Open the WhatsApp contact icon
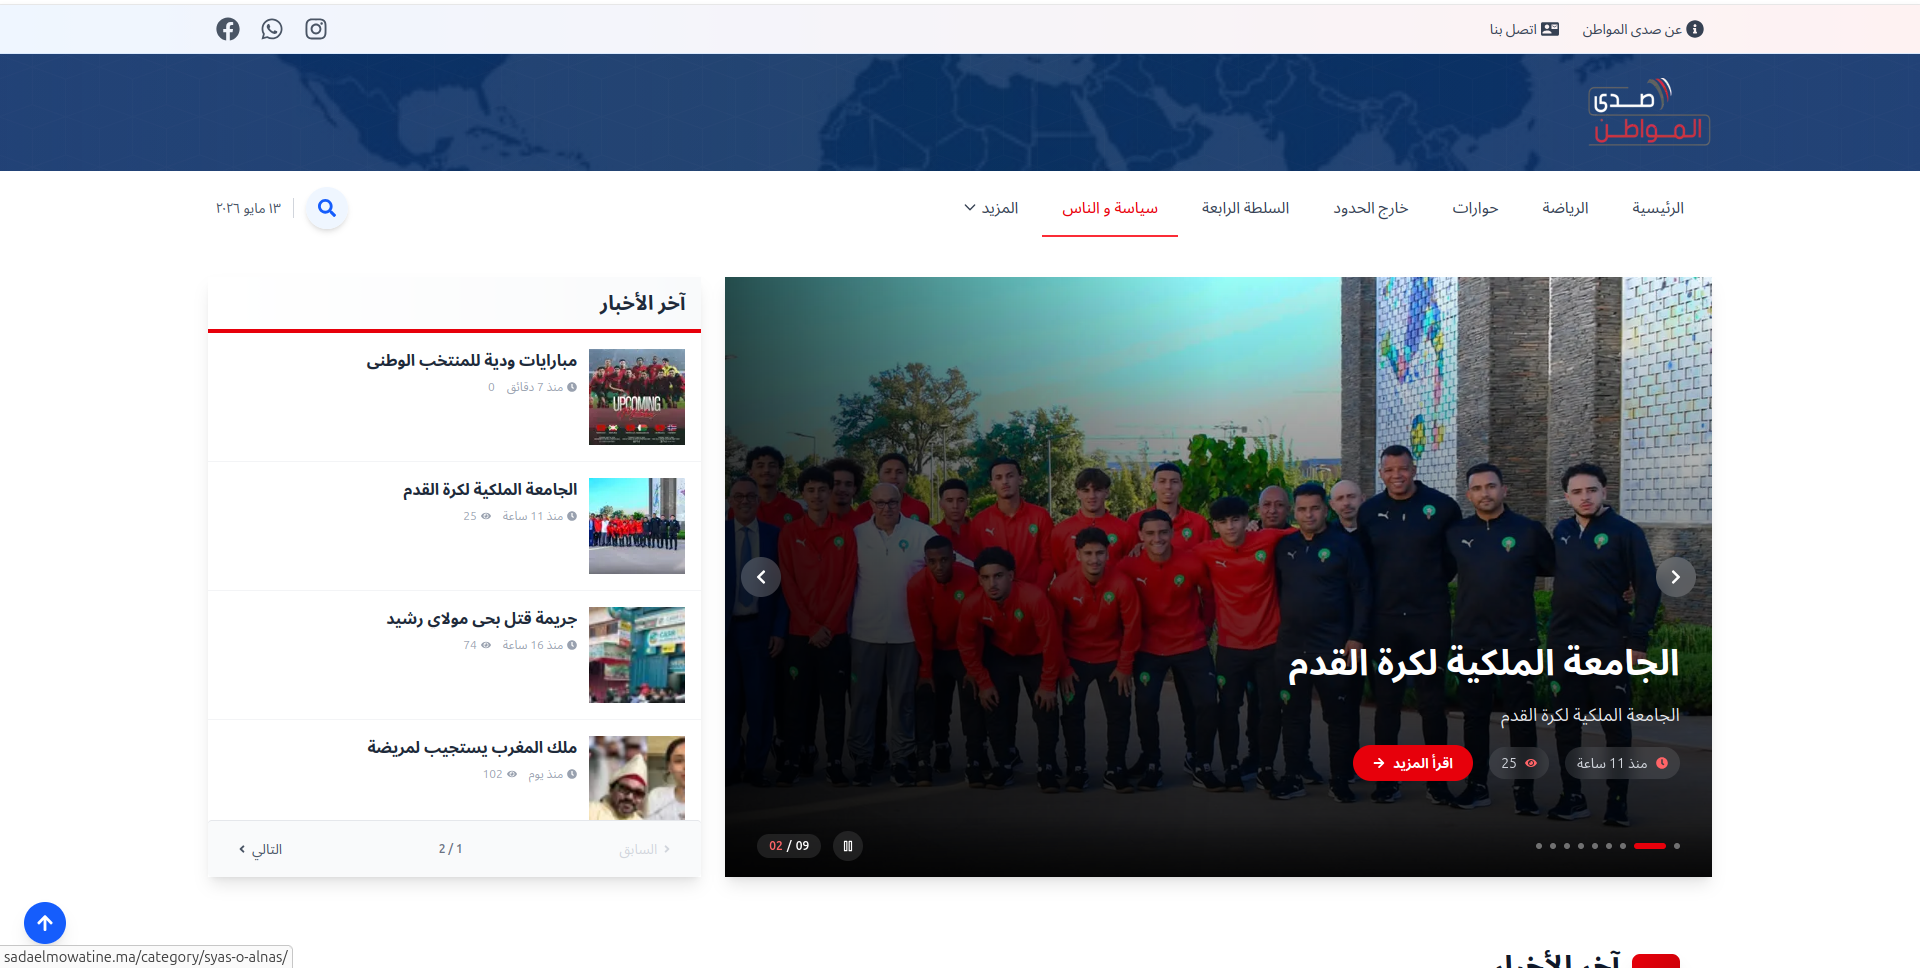Viewport: 1920px width, 968px height. (x=272, y=29)
